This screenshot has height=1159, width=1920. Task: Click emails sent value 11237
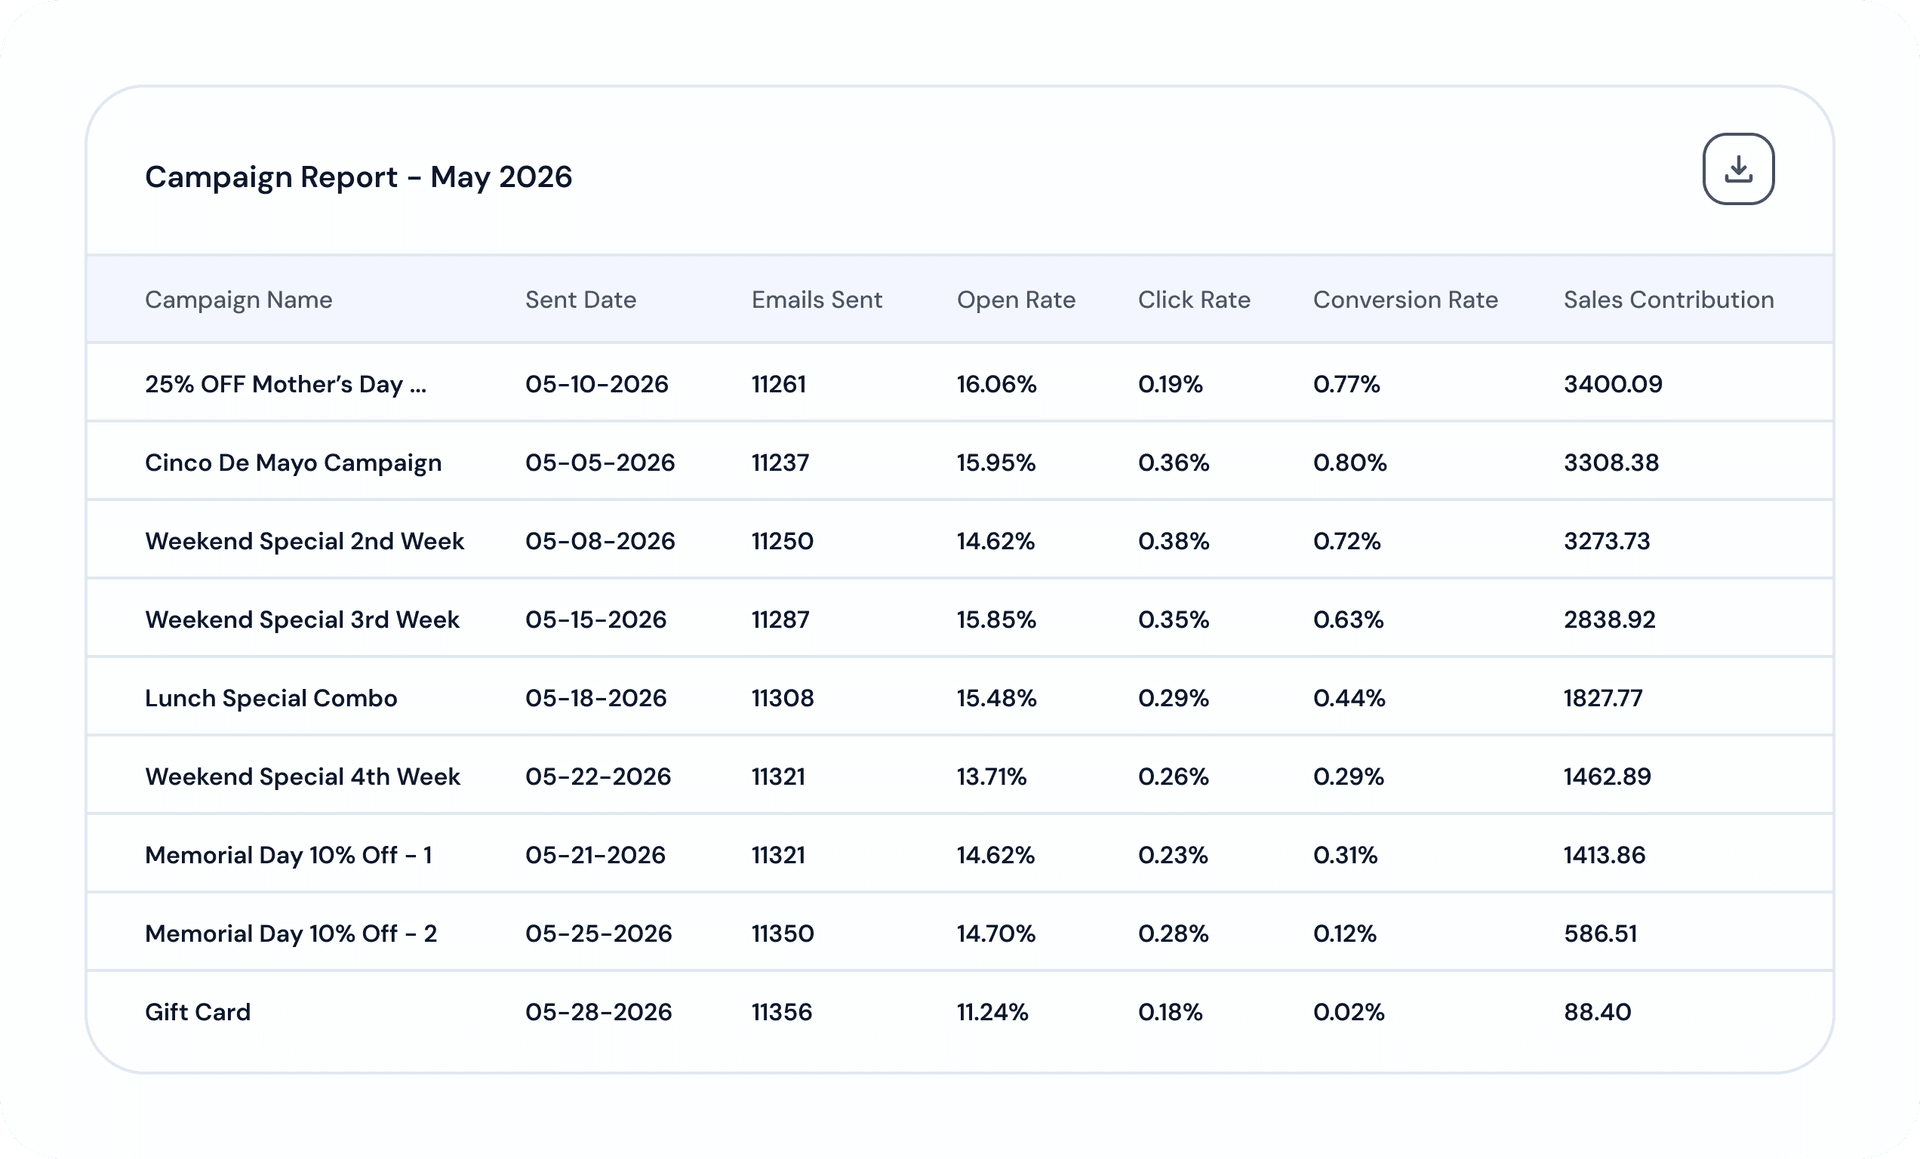point(781,462)
